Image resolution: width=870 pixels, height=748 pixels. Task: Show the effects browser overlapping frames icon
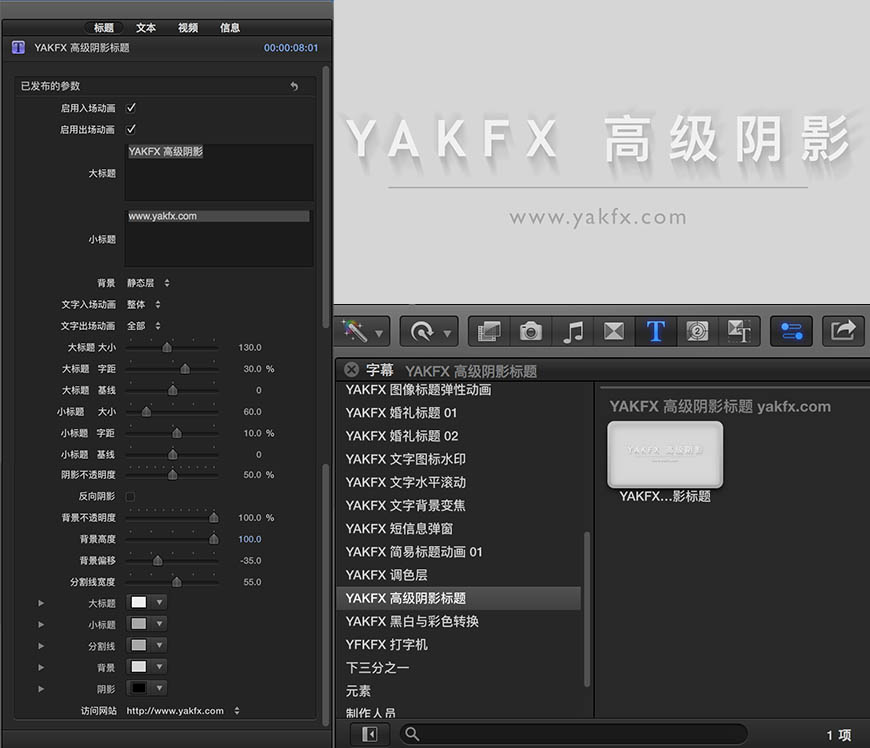(489, 331)
